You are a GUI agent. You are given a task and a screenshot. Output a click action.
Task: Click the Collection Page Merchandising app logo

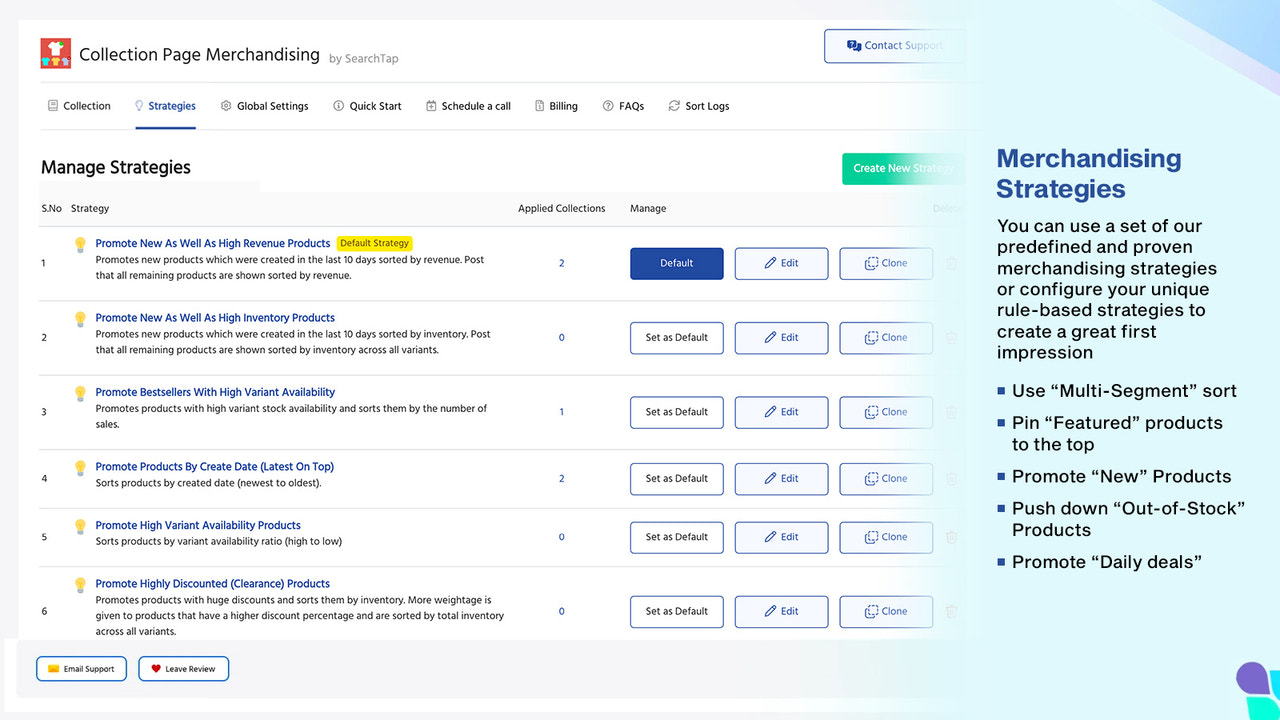(x=56, y=53)
